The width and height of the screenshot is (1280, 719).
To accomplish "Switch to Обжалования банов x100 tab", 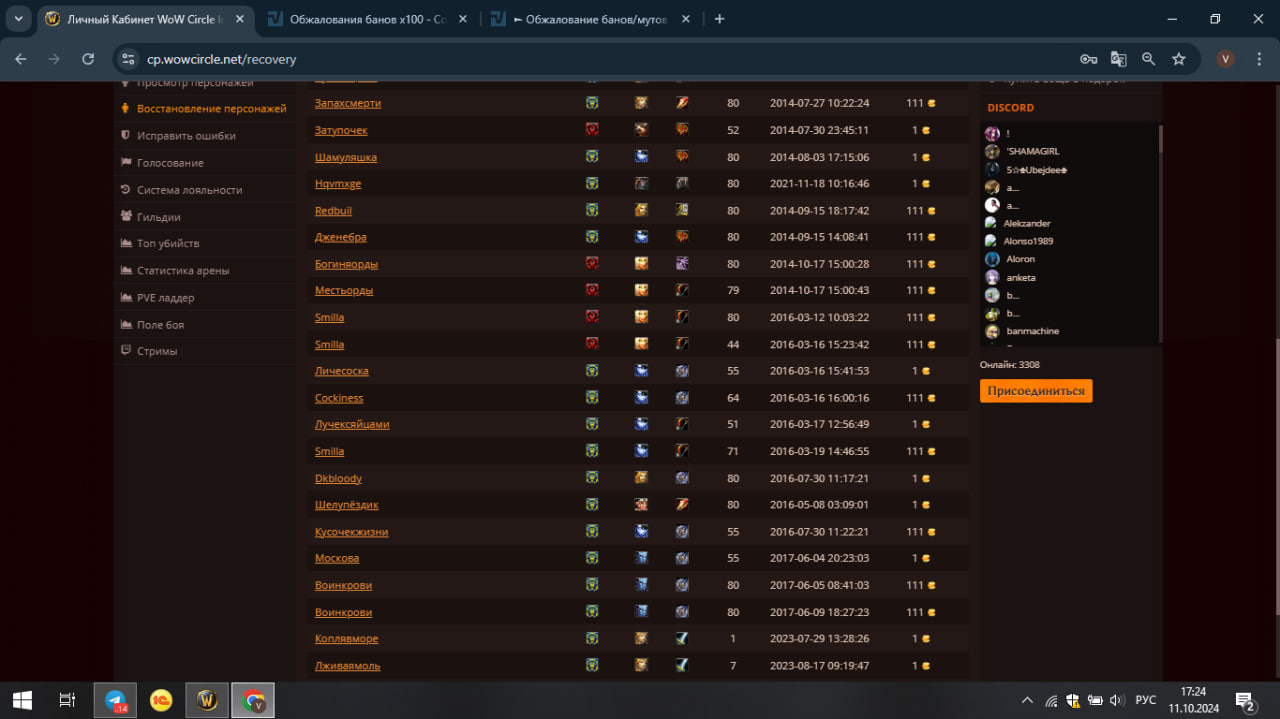I will (x=366, y=19).
